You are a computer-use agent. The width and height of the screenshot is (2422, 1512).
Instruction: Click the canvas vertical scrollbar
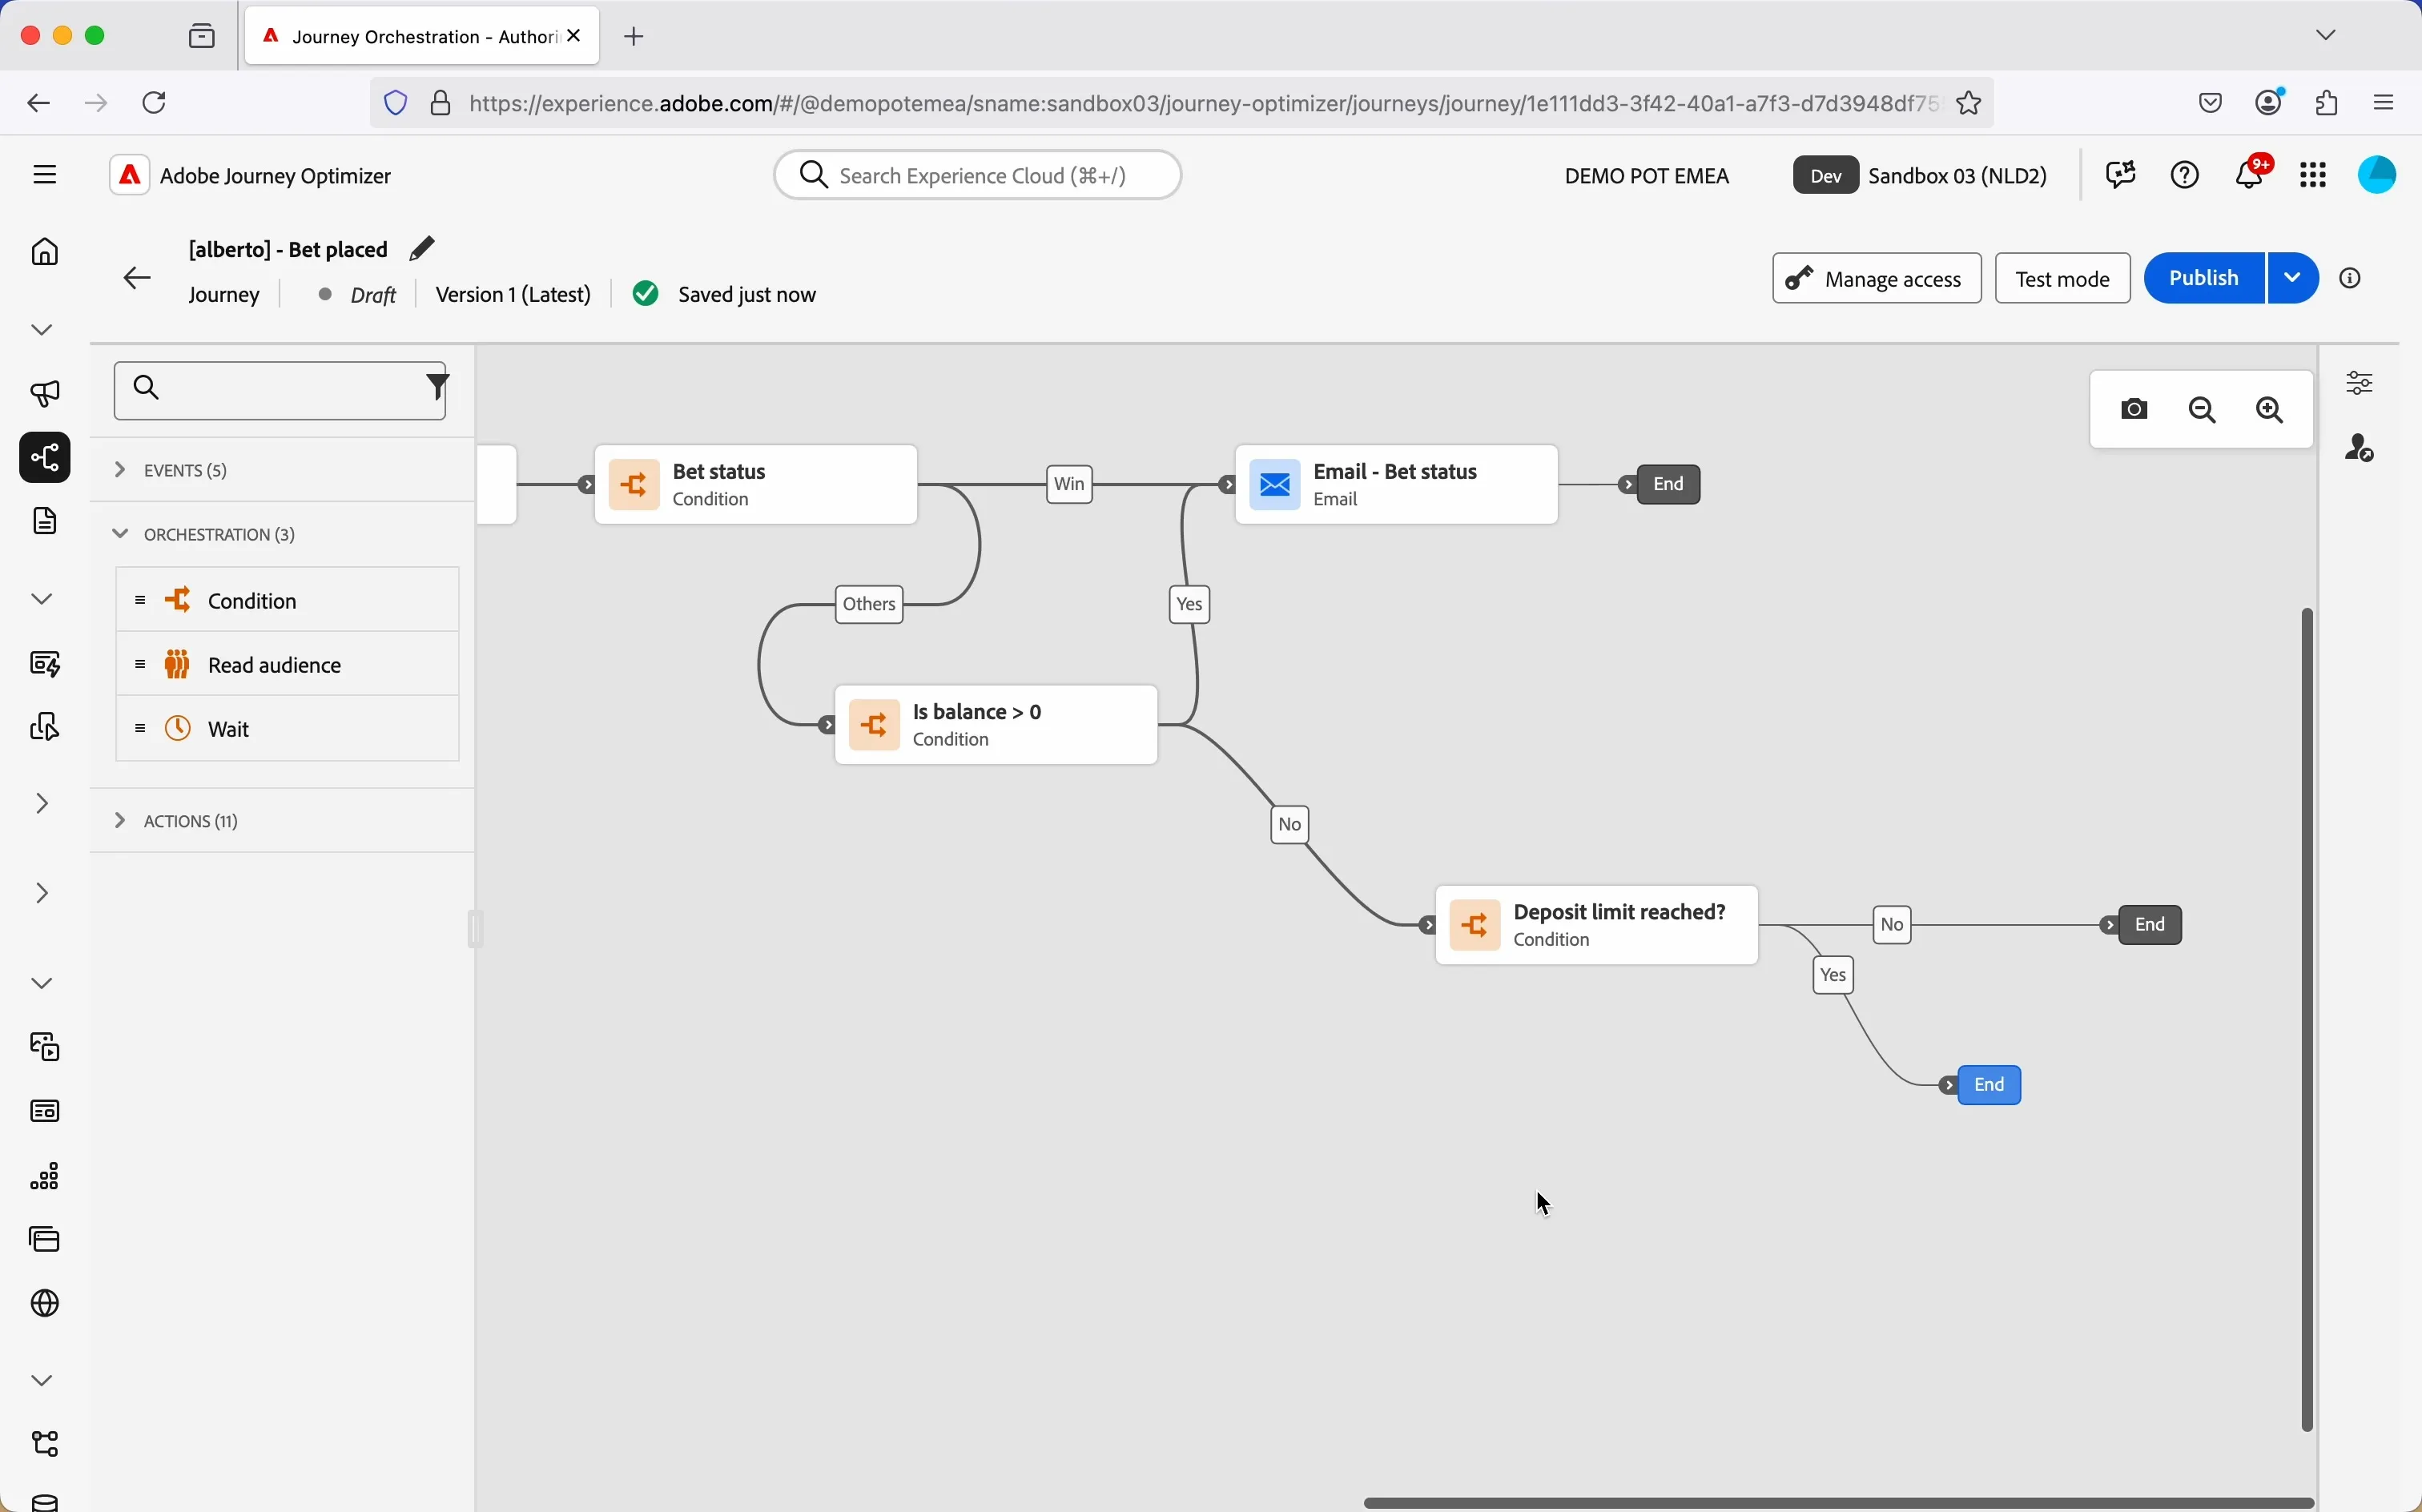(2308, 1019)
